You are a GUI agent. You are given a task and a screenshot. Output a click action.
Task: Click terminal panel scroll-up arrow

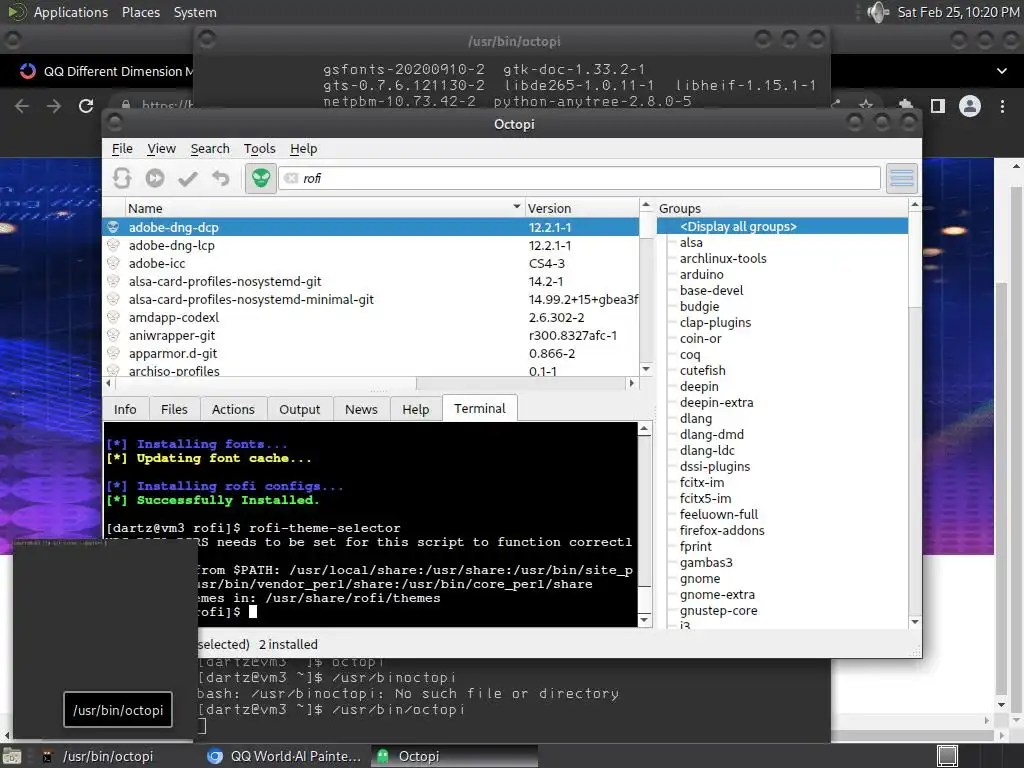pyautogui.click(x=645, y=429)
